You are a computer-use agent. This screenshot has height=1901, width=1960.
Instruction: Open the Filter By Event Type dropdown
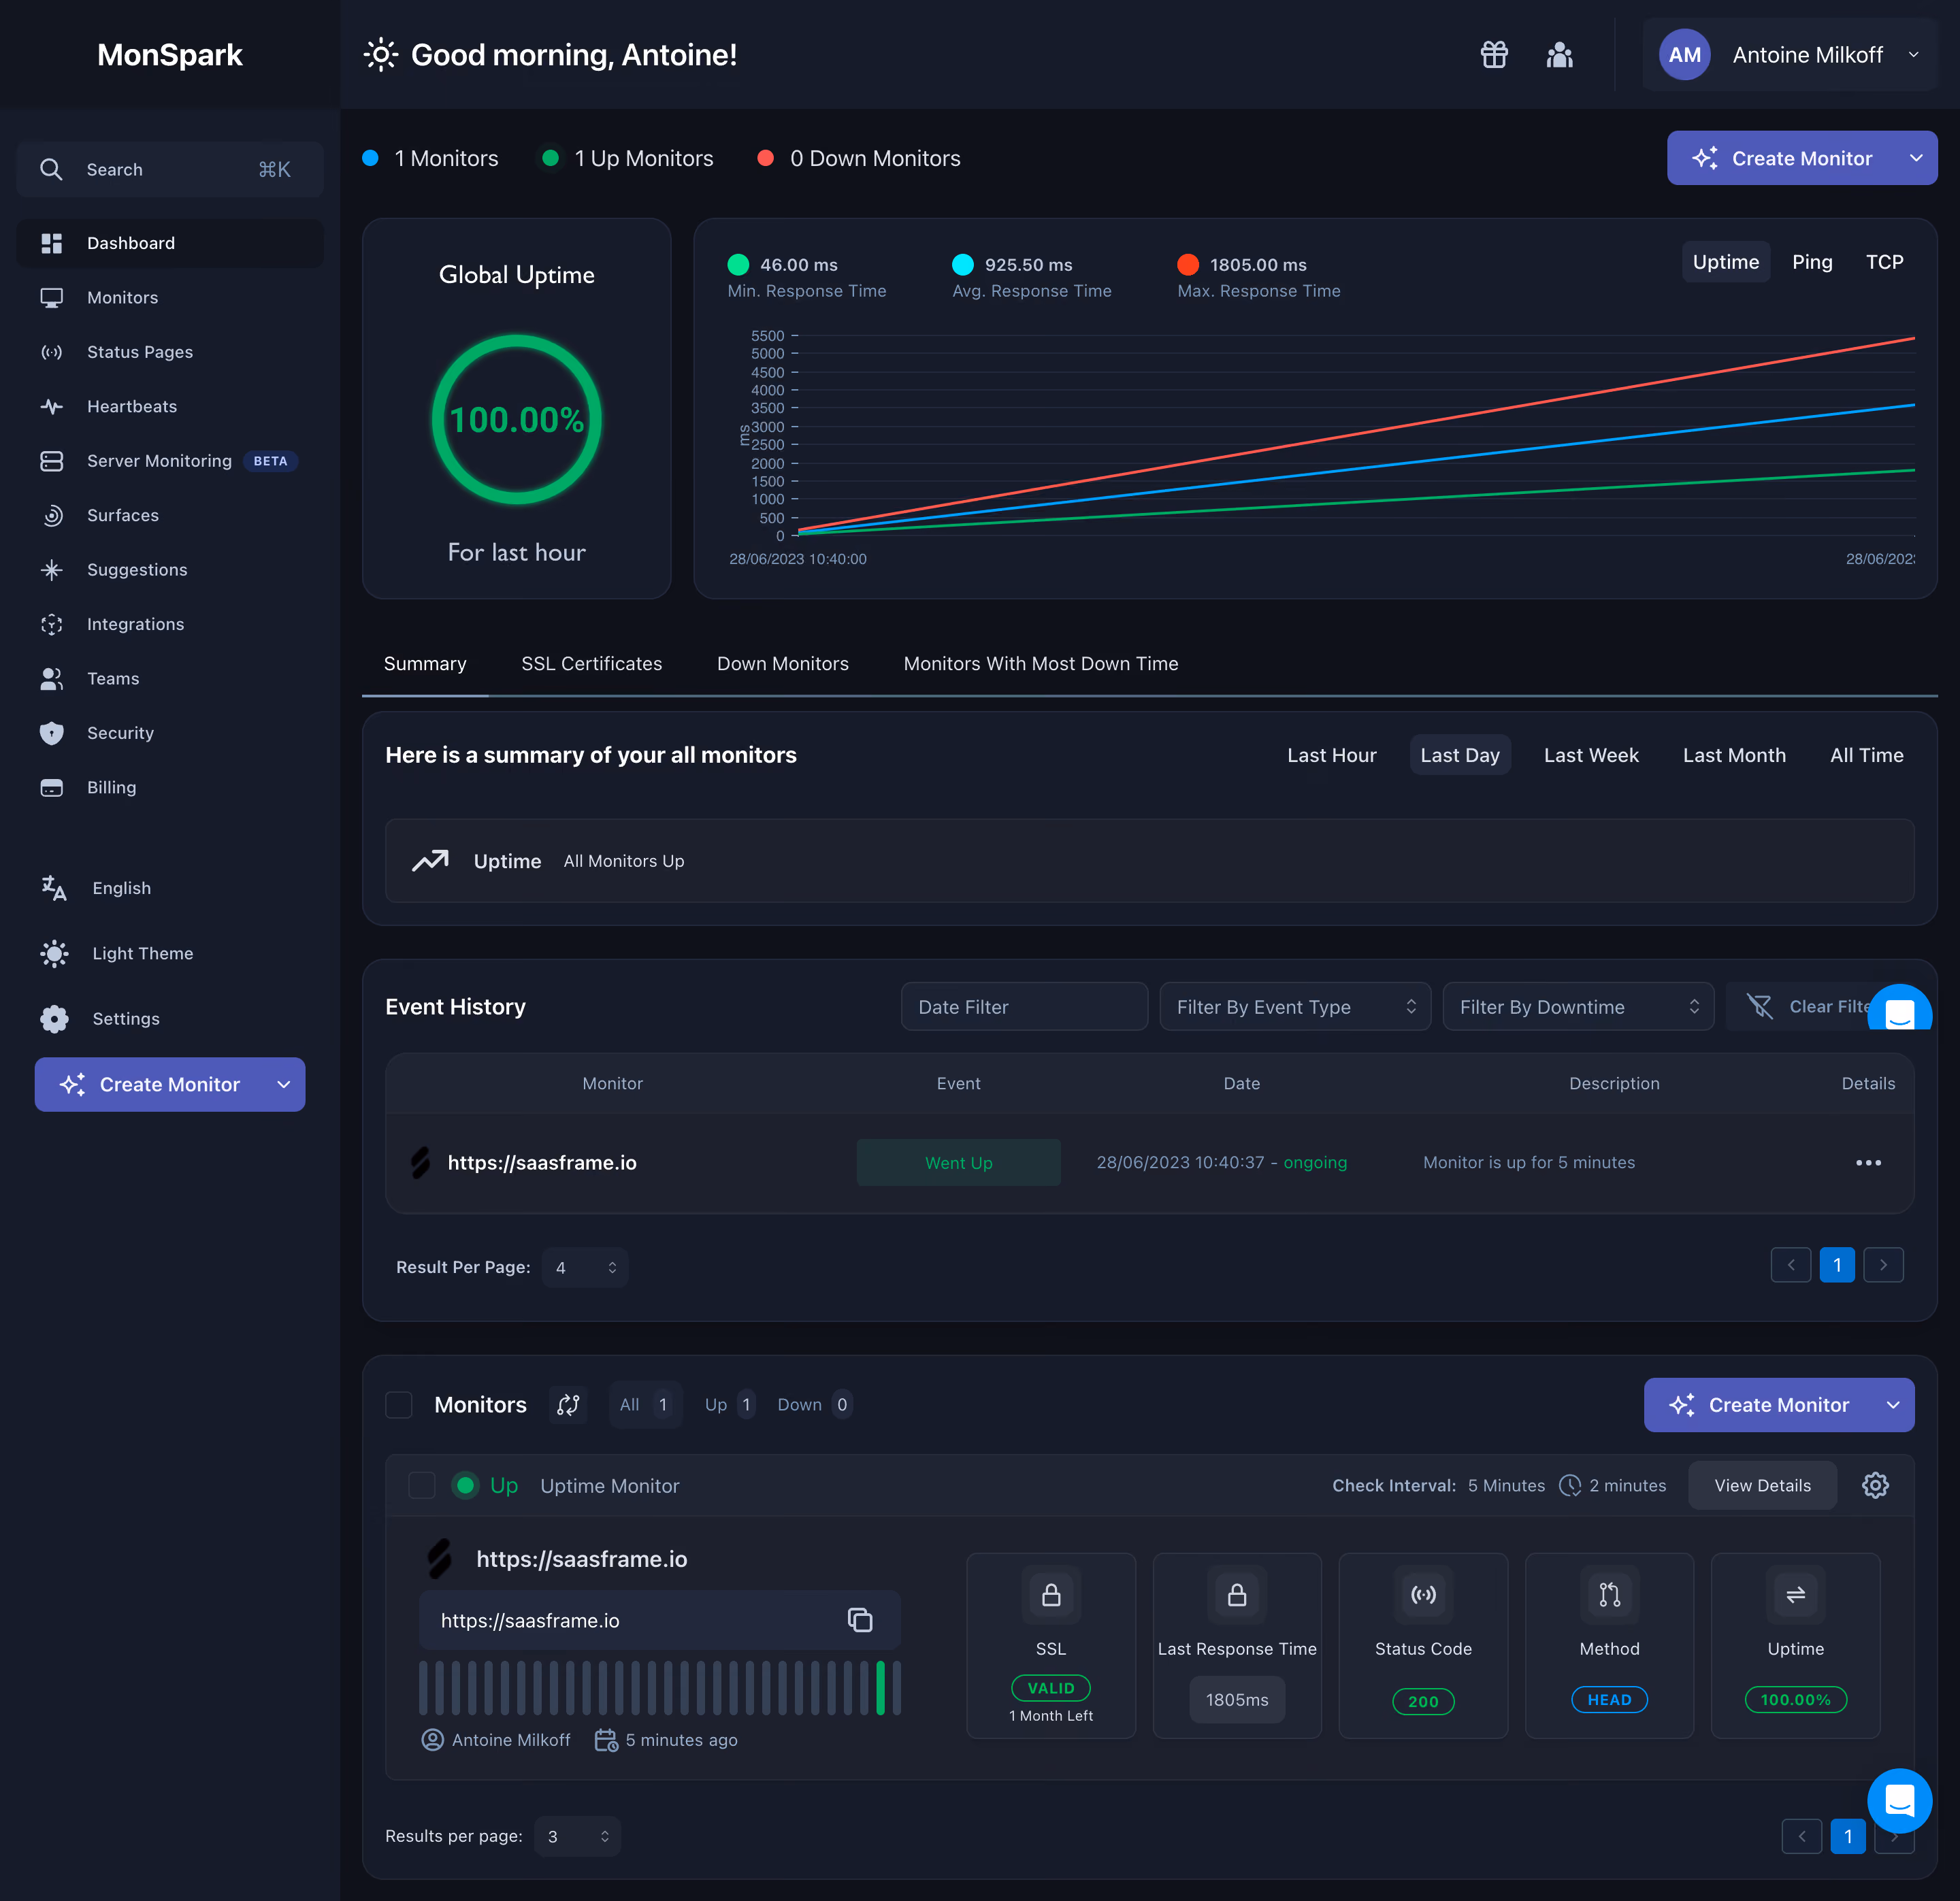(1295, 1007)
